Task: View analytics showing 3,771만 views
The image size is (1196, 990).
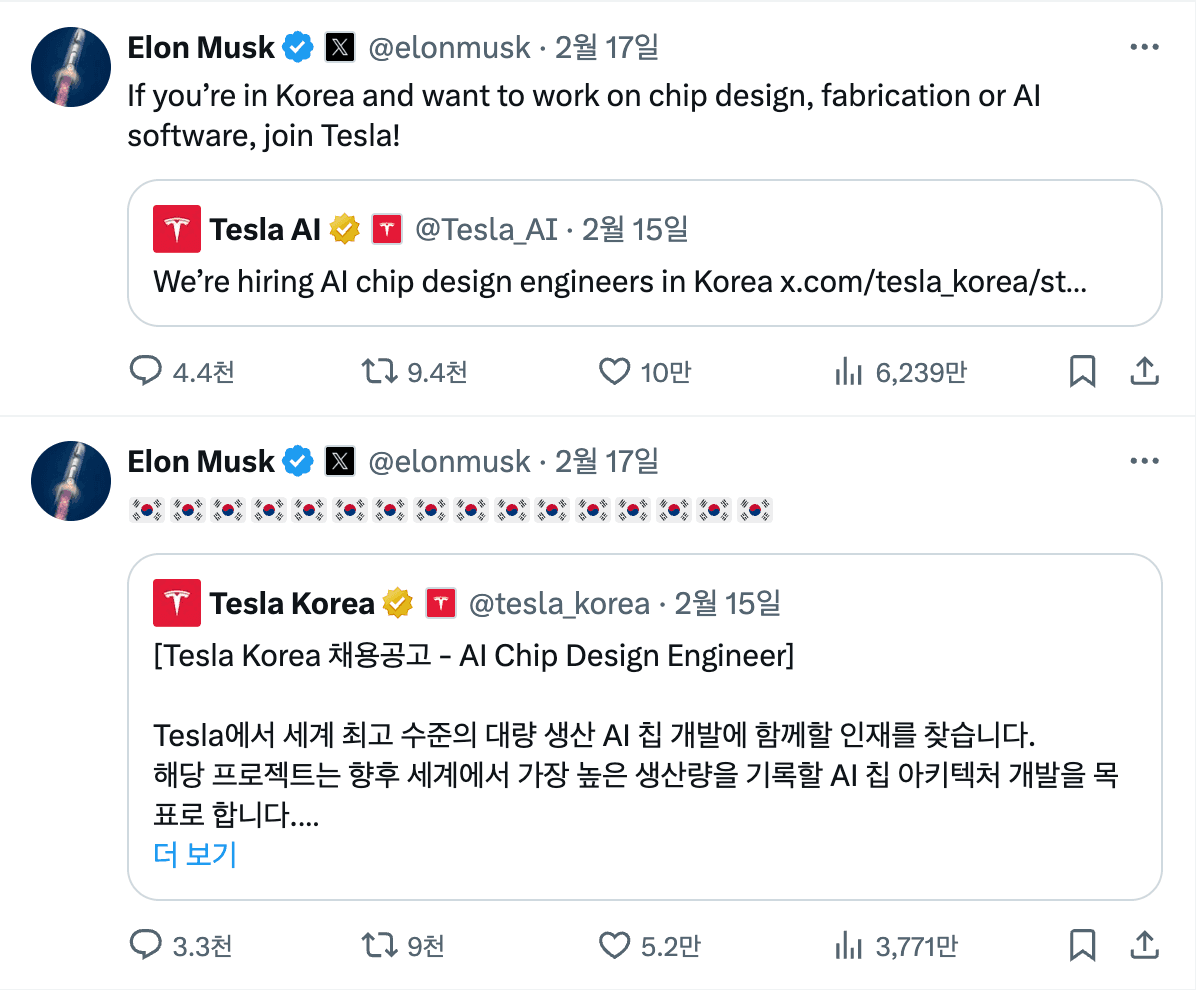Action: pyautogui.click(x=849, y=945)
